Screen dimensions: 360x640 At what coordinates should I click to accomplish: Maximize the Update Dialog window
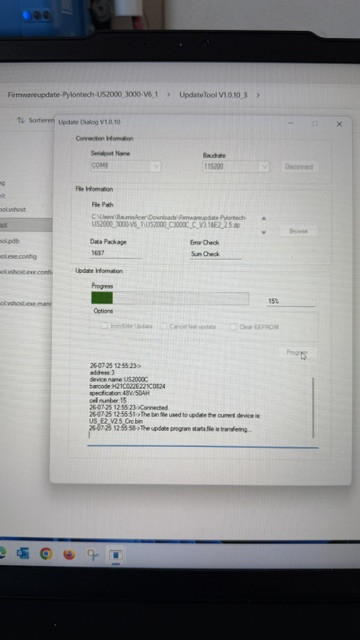(314, 123)
